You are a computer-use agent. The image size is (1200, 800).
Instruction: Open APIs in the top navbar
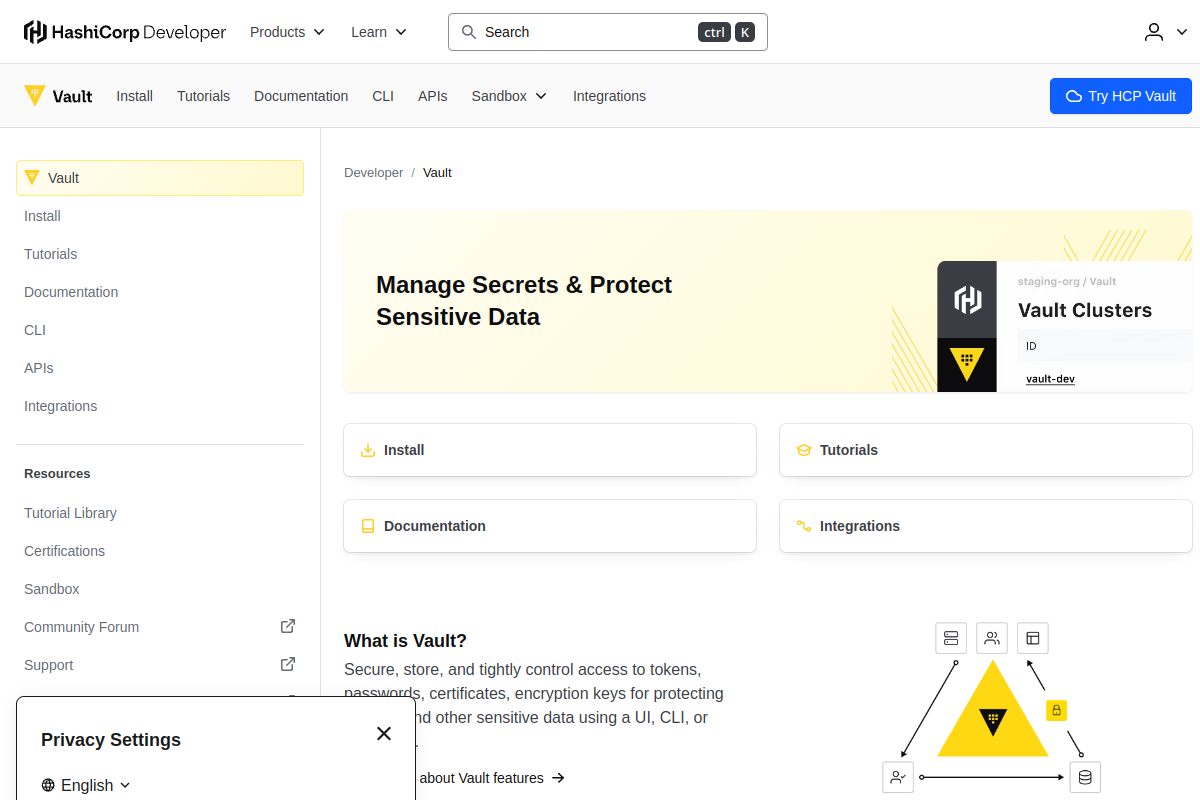click(433, 96)
